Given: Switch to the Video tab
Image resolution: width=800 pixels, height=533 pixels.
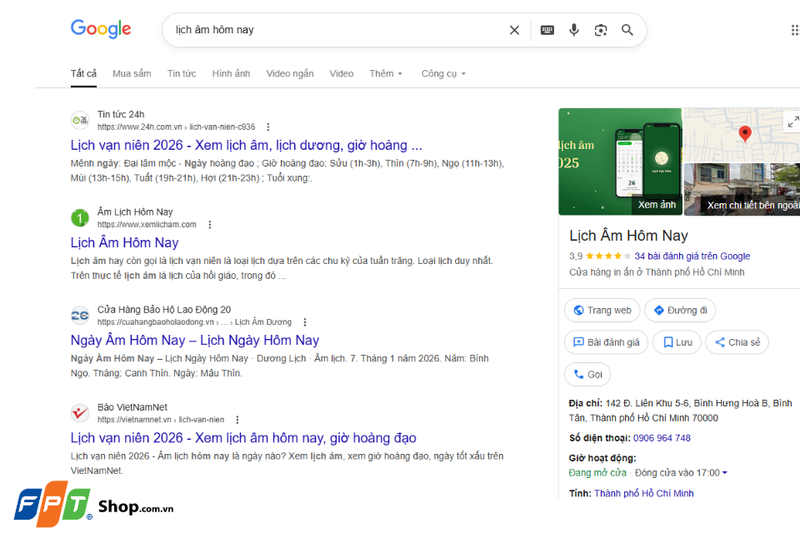Looking at the screenshot, I should coord(341,73).
